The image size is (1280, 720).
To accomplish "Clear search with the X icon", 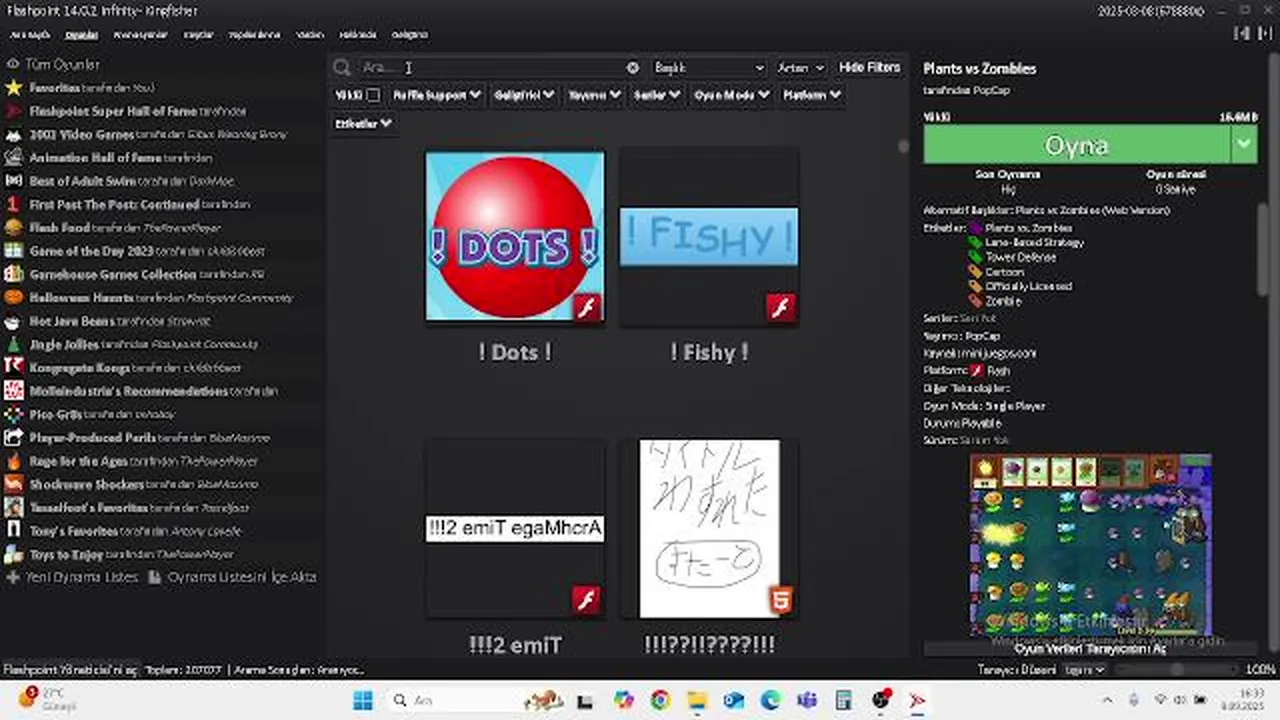I will pos(633,67).
